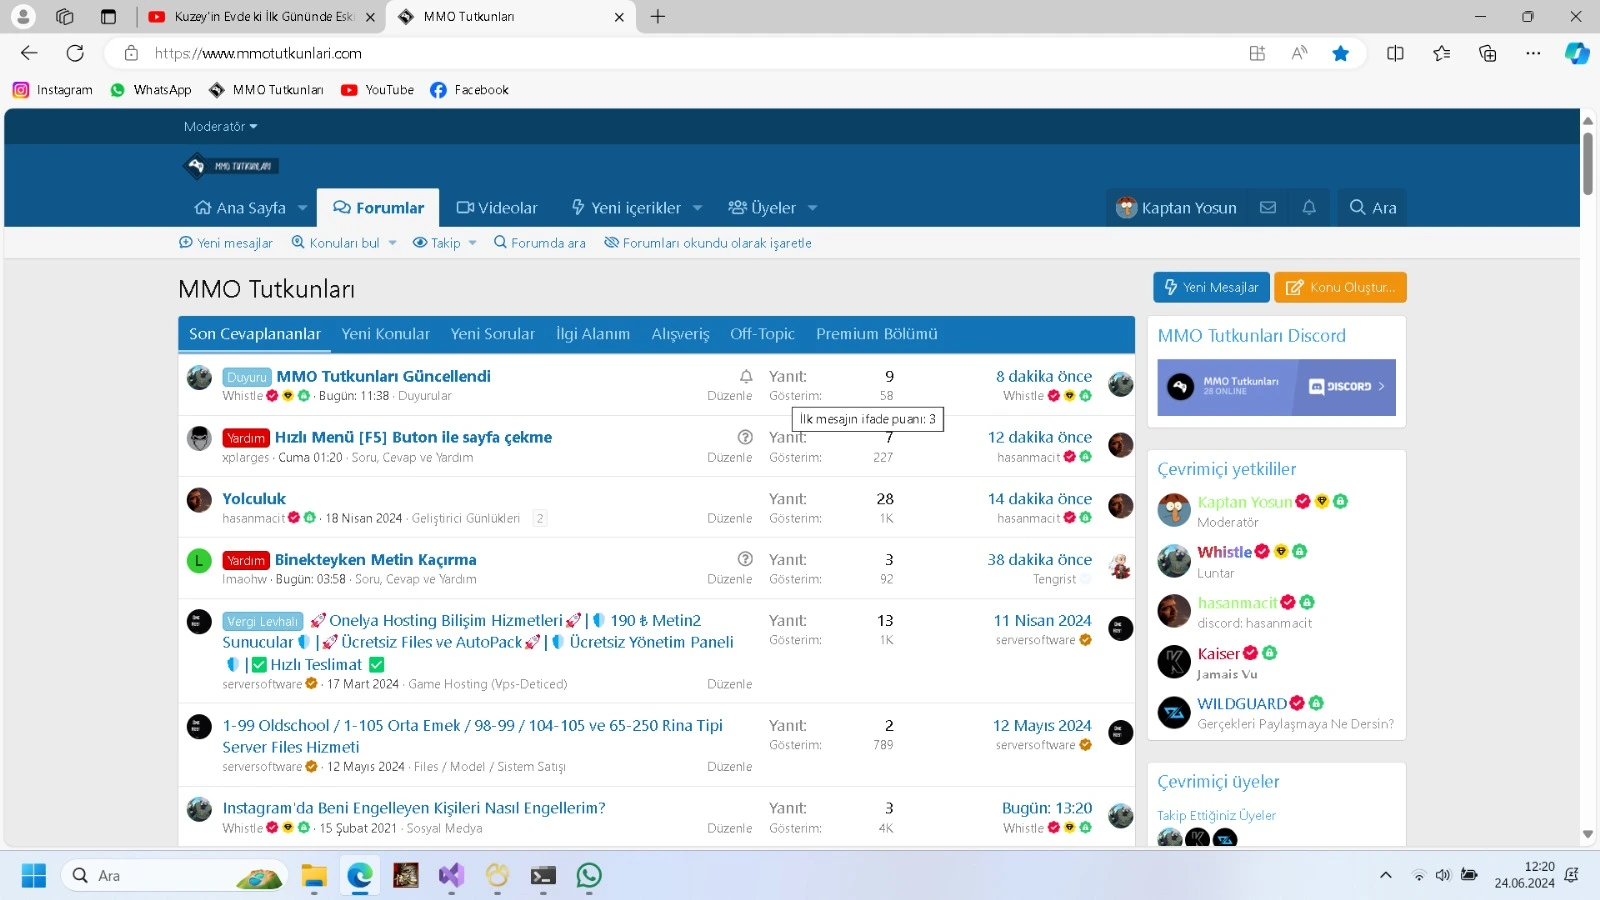Switch to Alışveriş tab

tap(680, 334)
